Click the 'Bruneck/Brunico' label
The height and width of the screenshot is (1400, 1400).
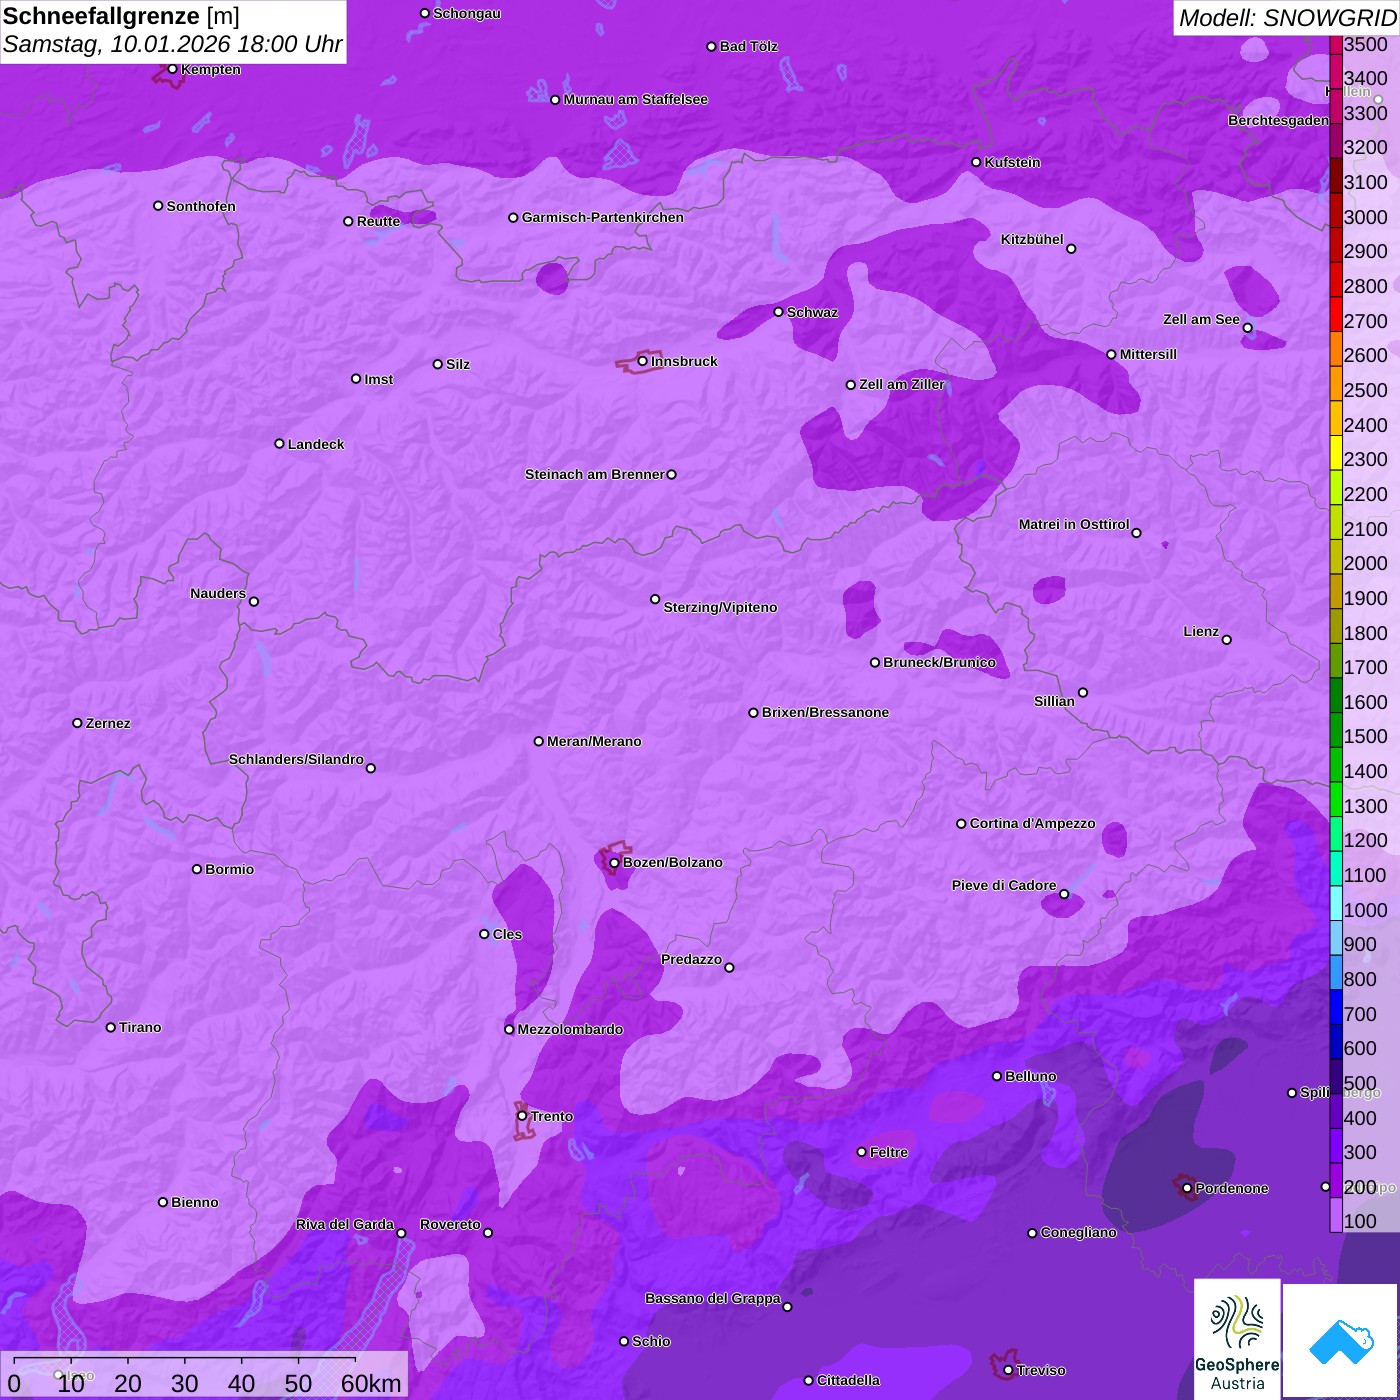(x=940, y=662)
